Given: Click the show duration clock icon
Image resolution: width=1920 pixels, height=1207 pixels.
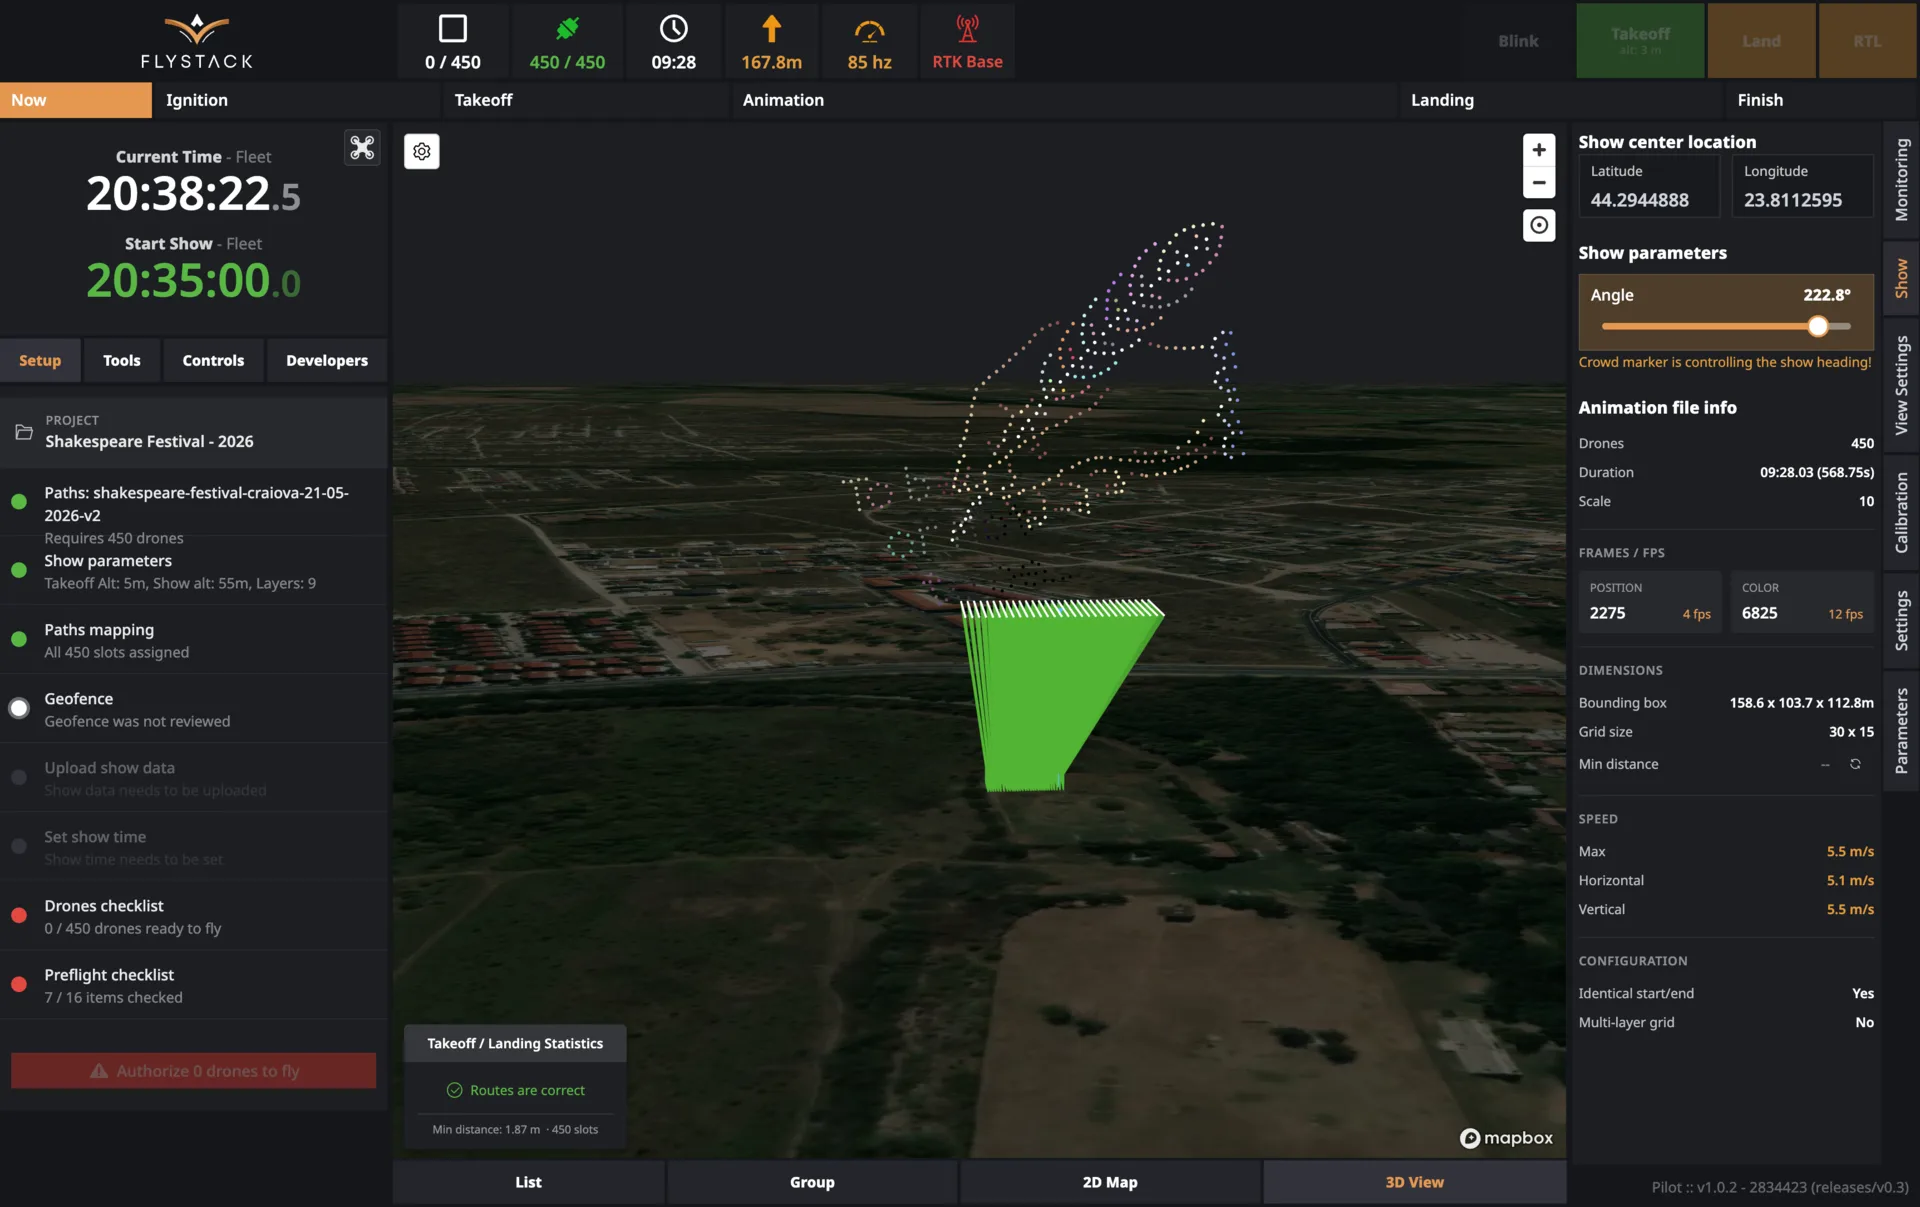Looking at the screenshot, I should (x=673, y=28).
